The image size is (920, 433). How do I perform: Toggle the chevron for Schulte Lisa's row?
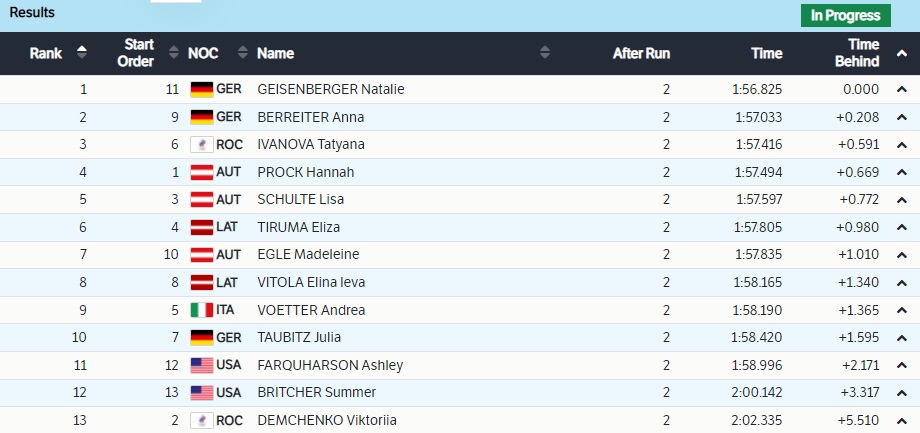pos(901,200)
